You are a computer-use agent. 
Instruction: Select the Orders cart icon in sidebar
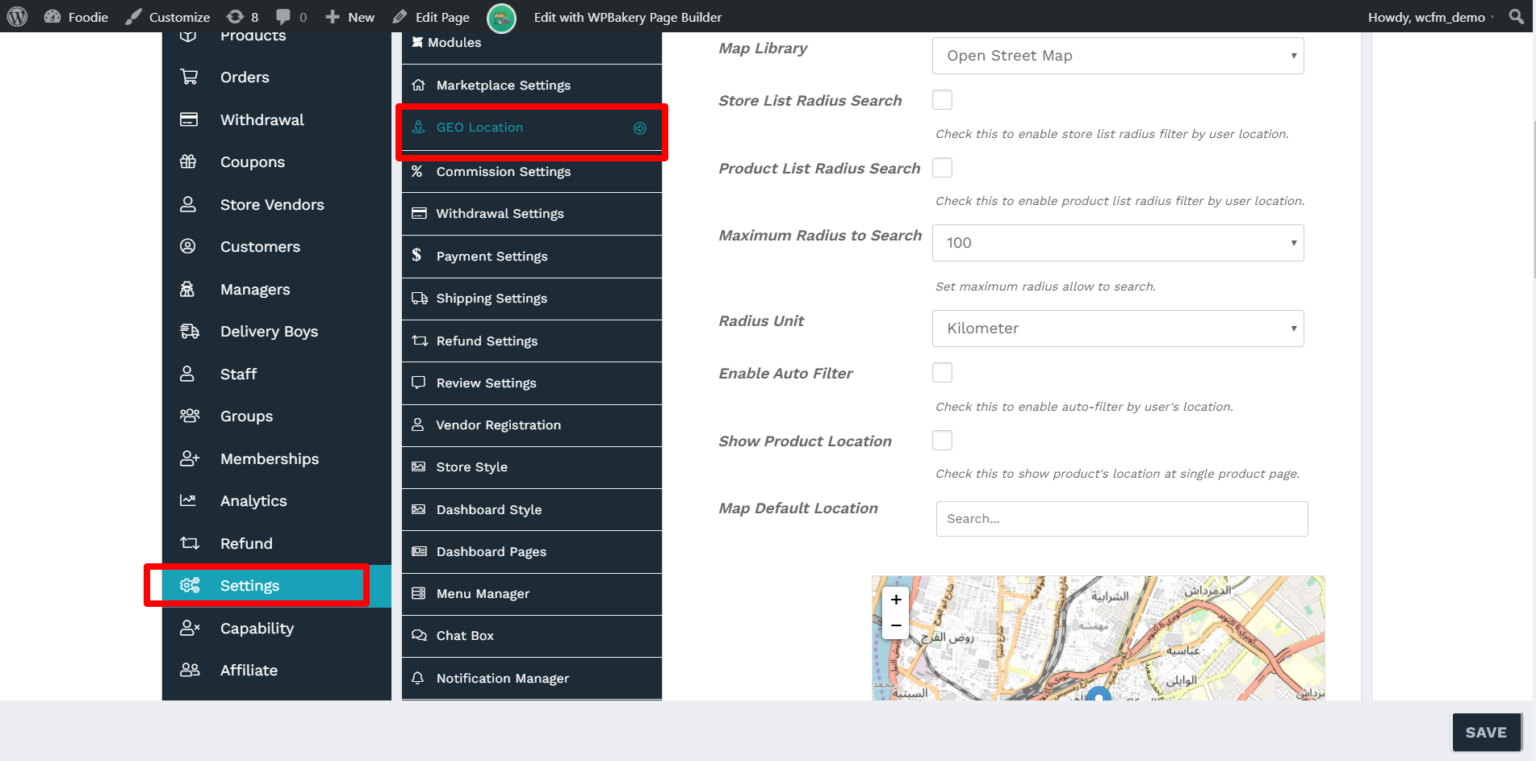point(190,77)
